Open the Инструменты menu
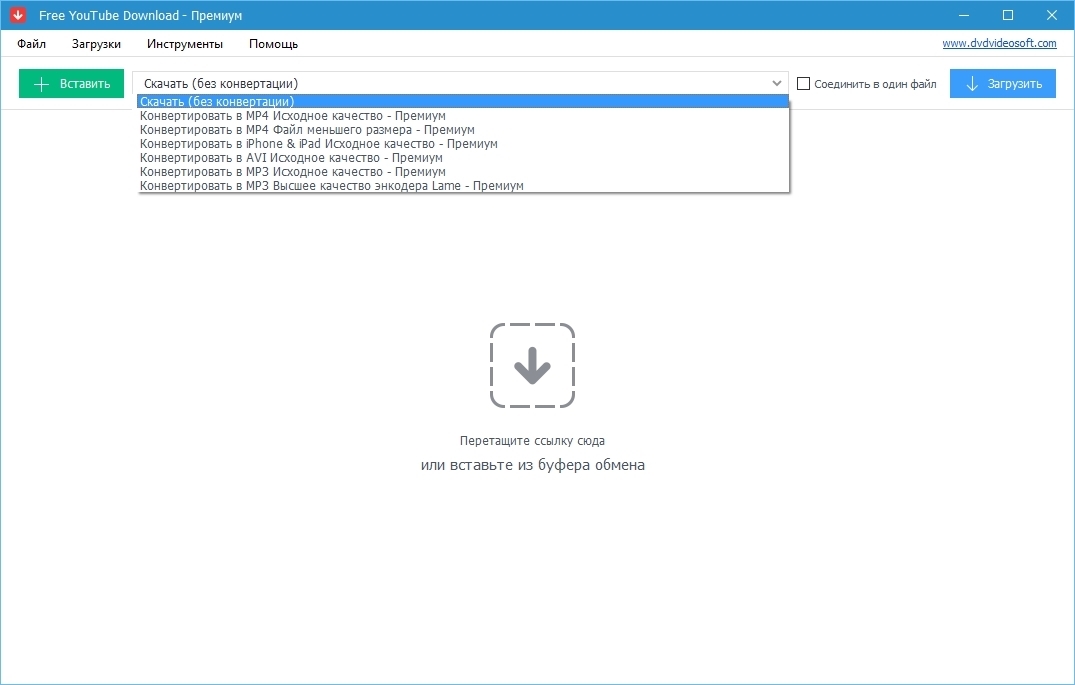This screenshot has height=685, width=1075. pos(184,44)
